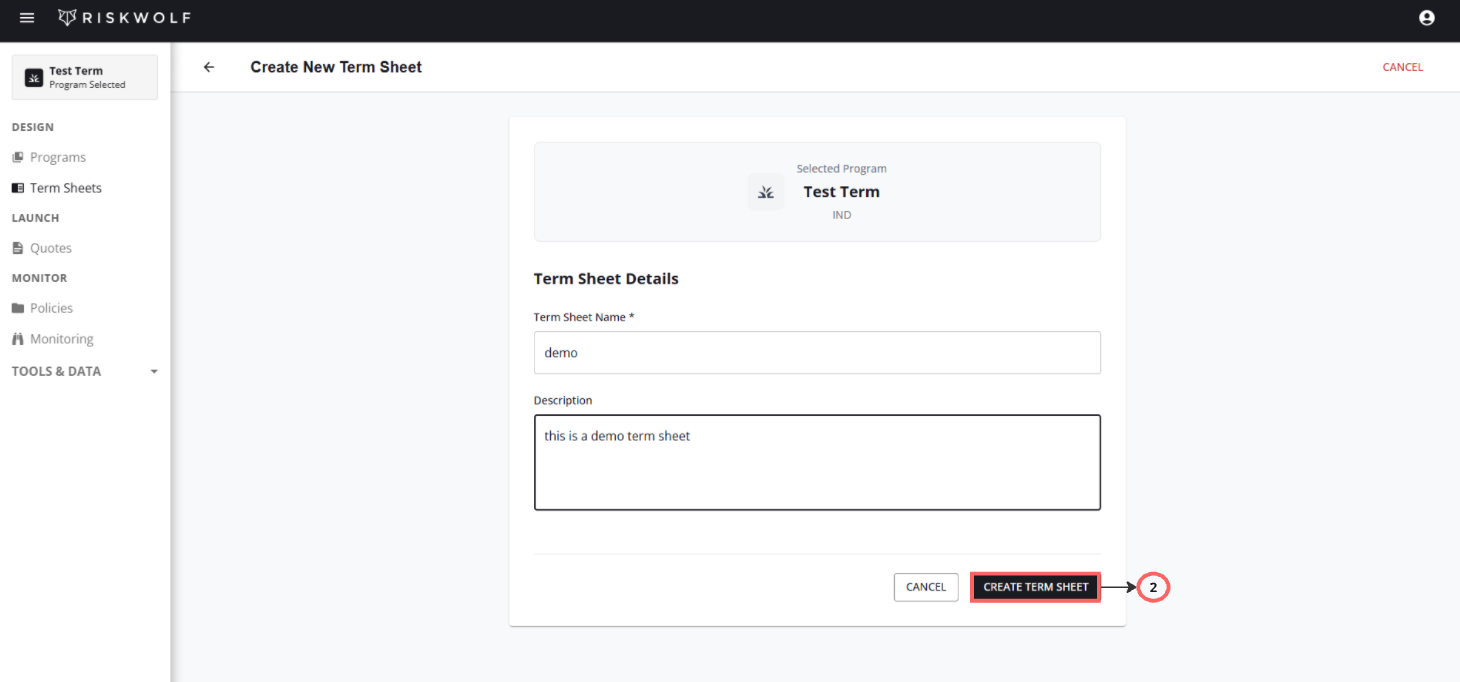Open the user account profile icon
Screen dimensions: 1460x682
click(x=1426, y=18)
